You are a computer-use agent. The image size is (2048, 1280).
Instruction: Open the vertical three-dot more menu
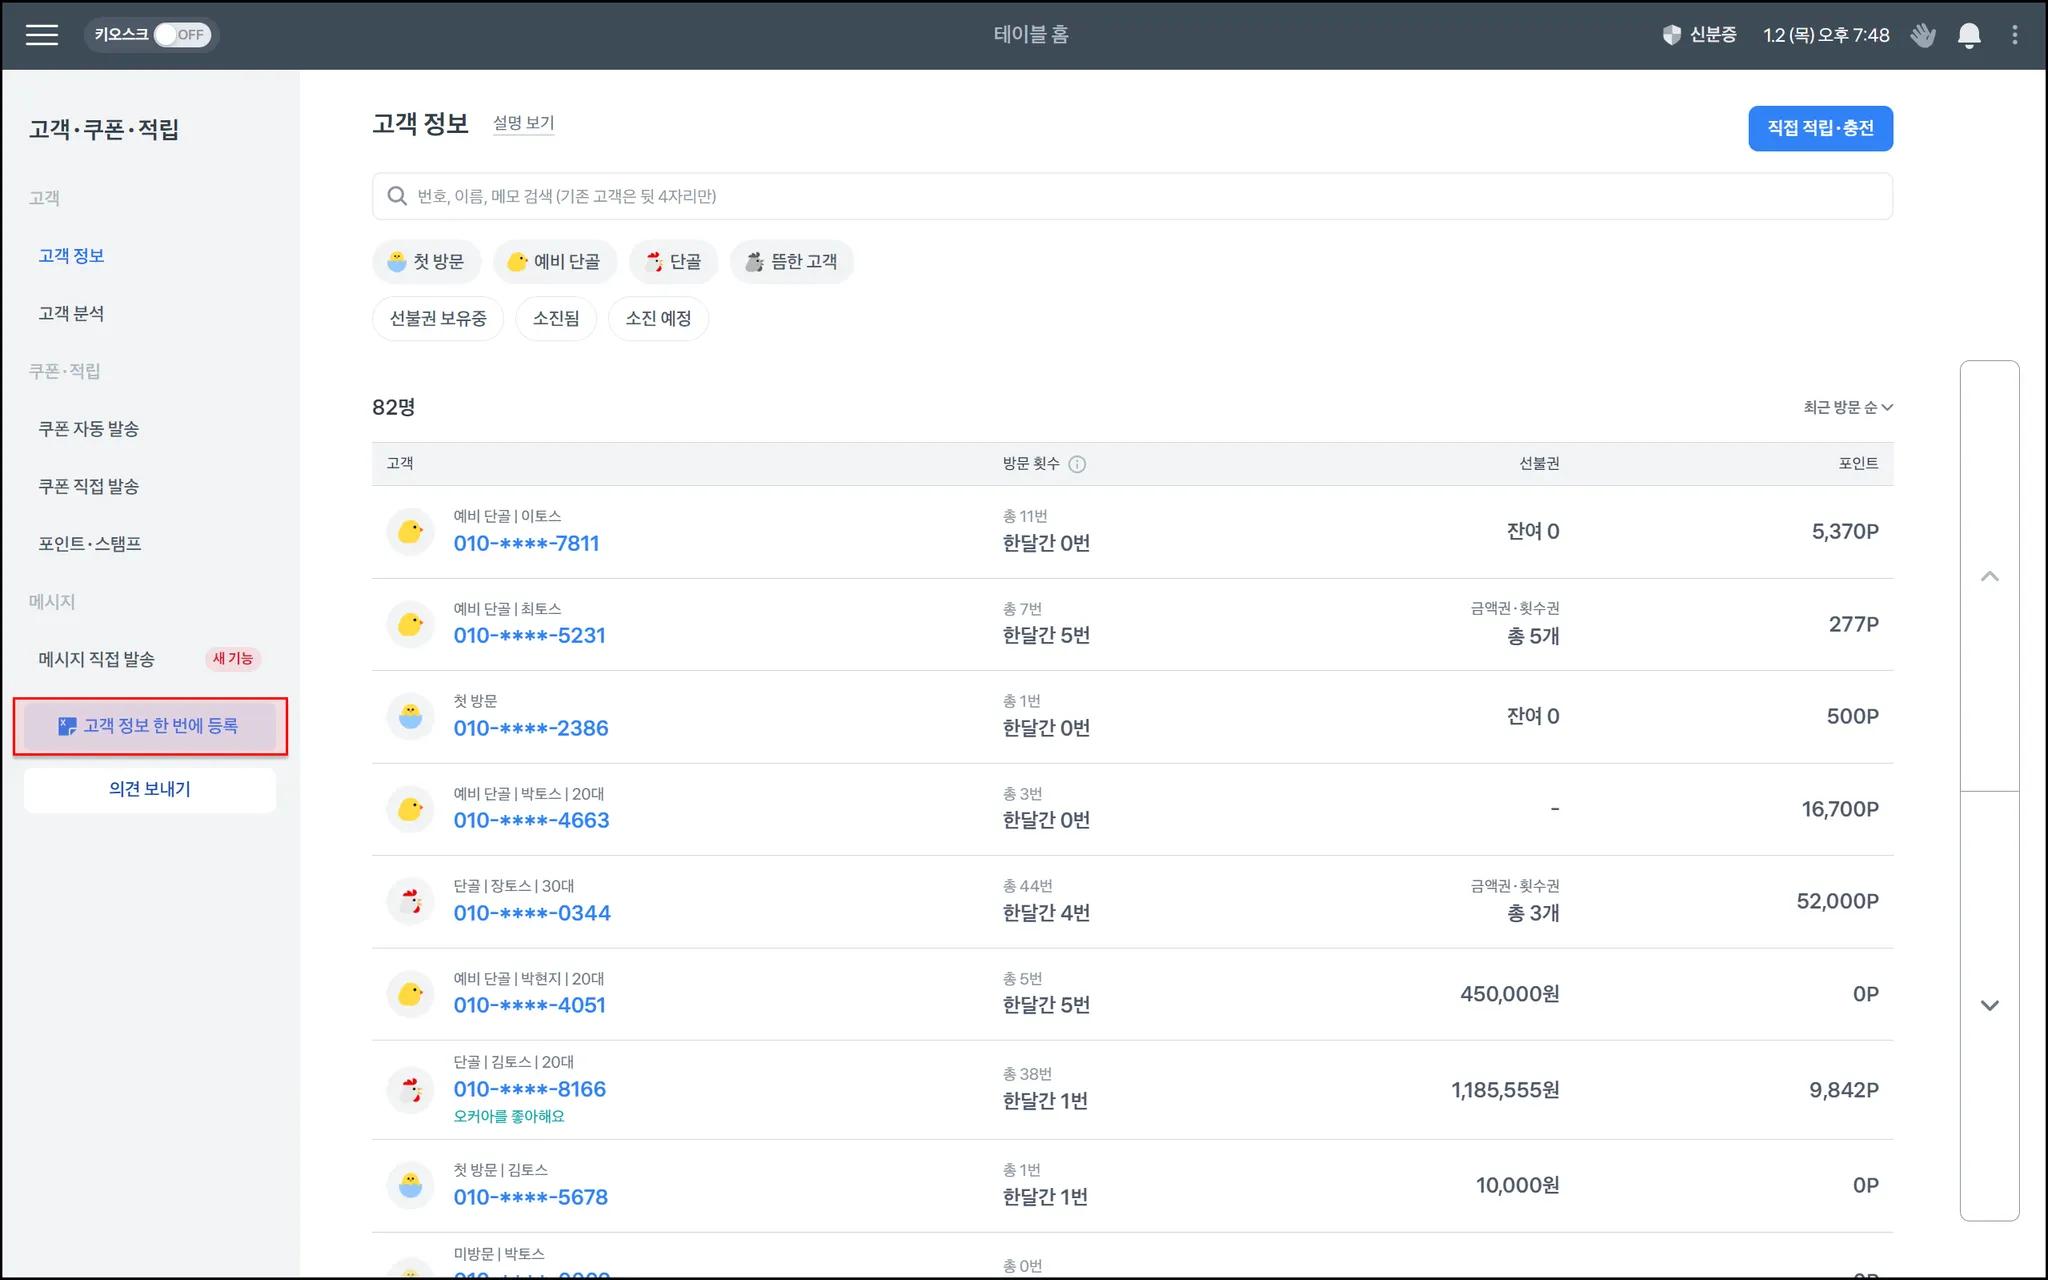pyautogui.click(x=2014, y=35)
